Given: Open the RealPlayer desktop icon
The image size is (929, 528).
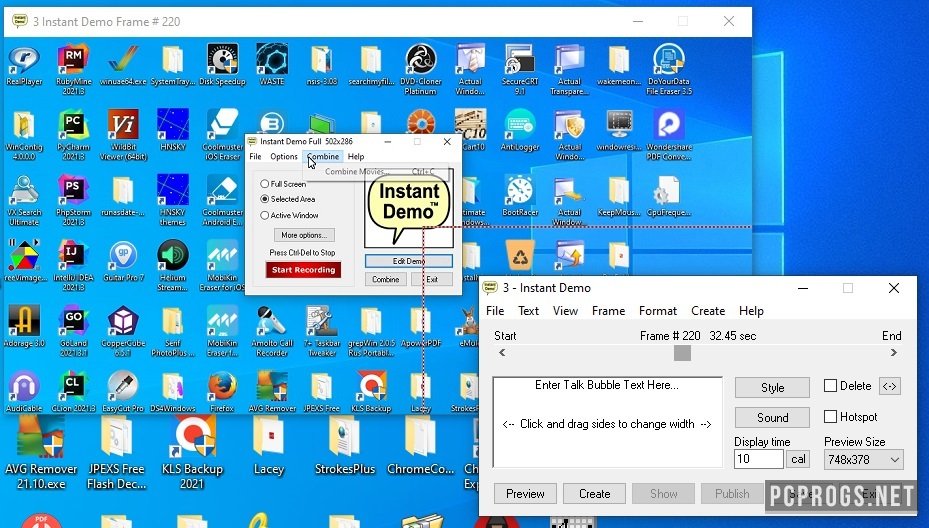Looking at the screenshot, I should [x=24, y=65].
